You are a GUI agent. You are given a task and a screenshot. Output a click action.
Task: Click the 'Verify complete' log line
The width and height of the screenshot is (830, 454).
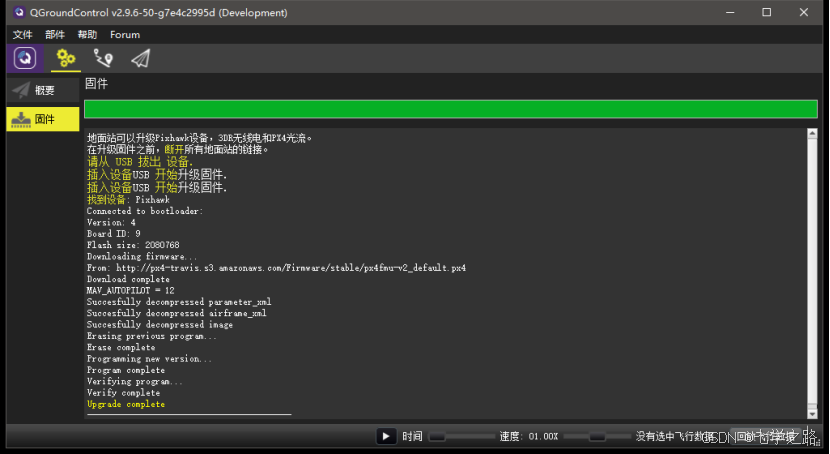pyautogui.click(x=123, y=393)
